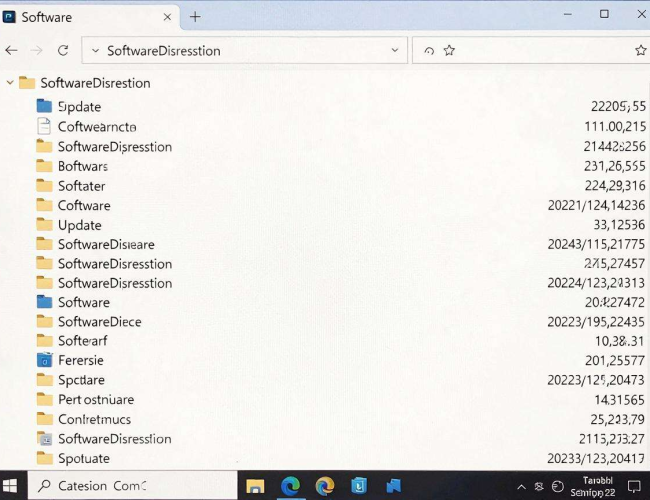This screenshot has height=500, width=650.
Task: Select the Softater folder icon
Action: point(44,185)
